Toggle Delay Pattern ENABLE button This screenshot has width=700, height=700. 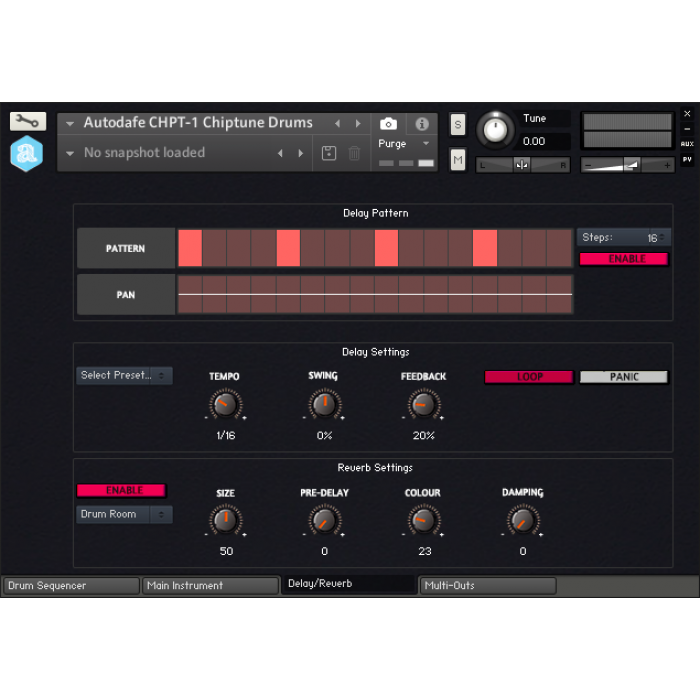(624, 259)
